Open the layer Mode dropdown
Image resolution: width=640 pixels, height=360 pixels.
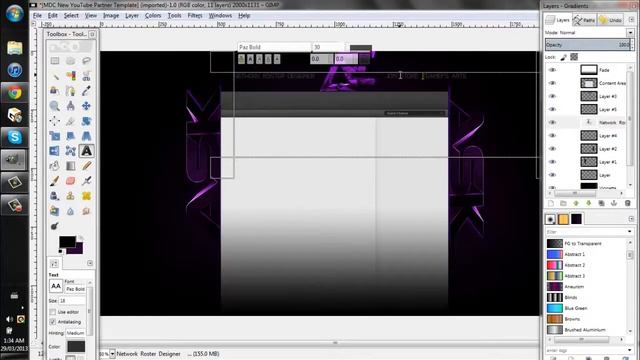click(x=631, y=32)
